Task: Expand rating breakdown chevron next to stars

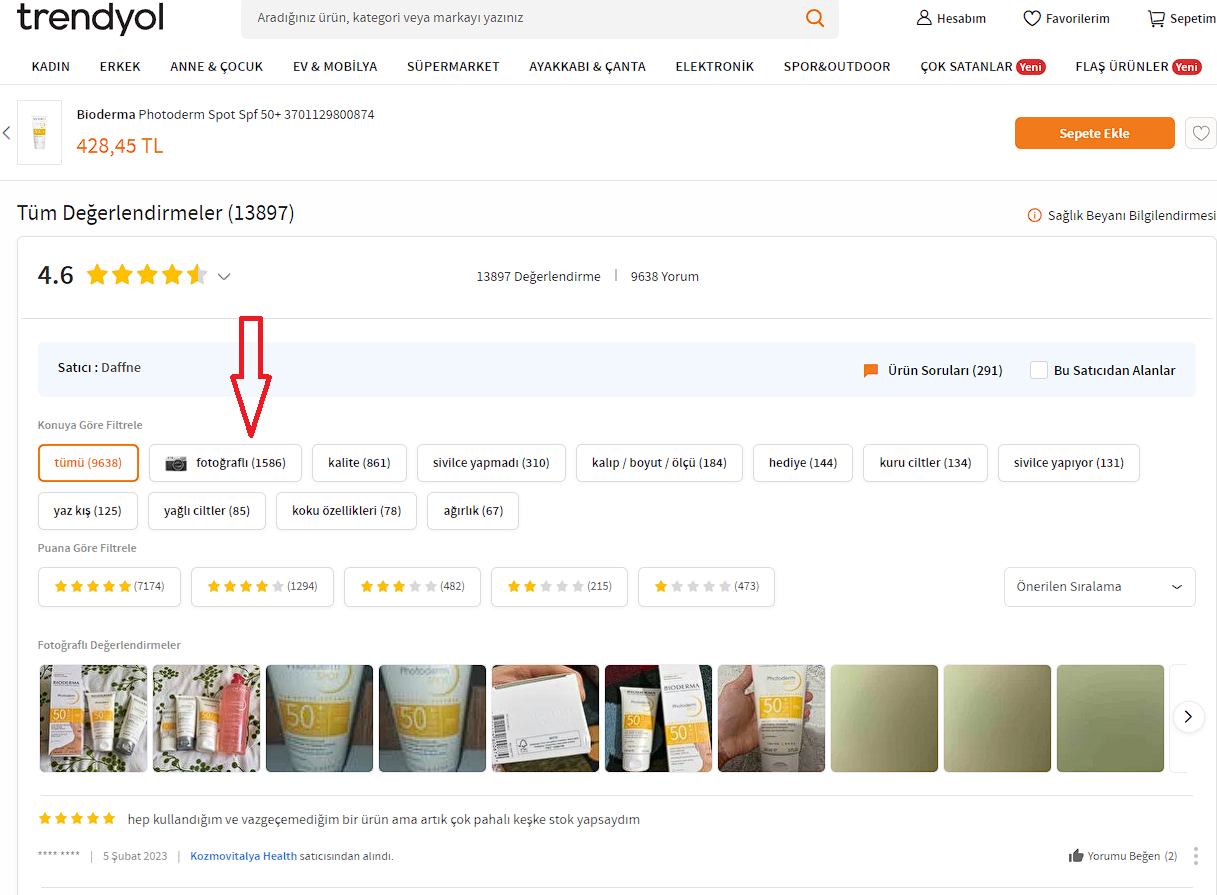Action: (x=224, y=277)
